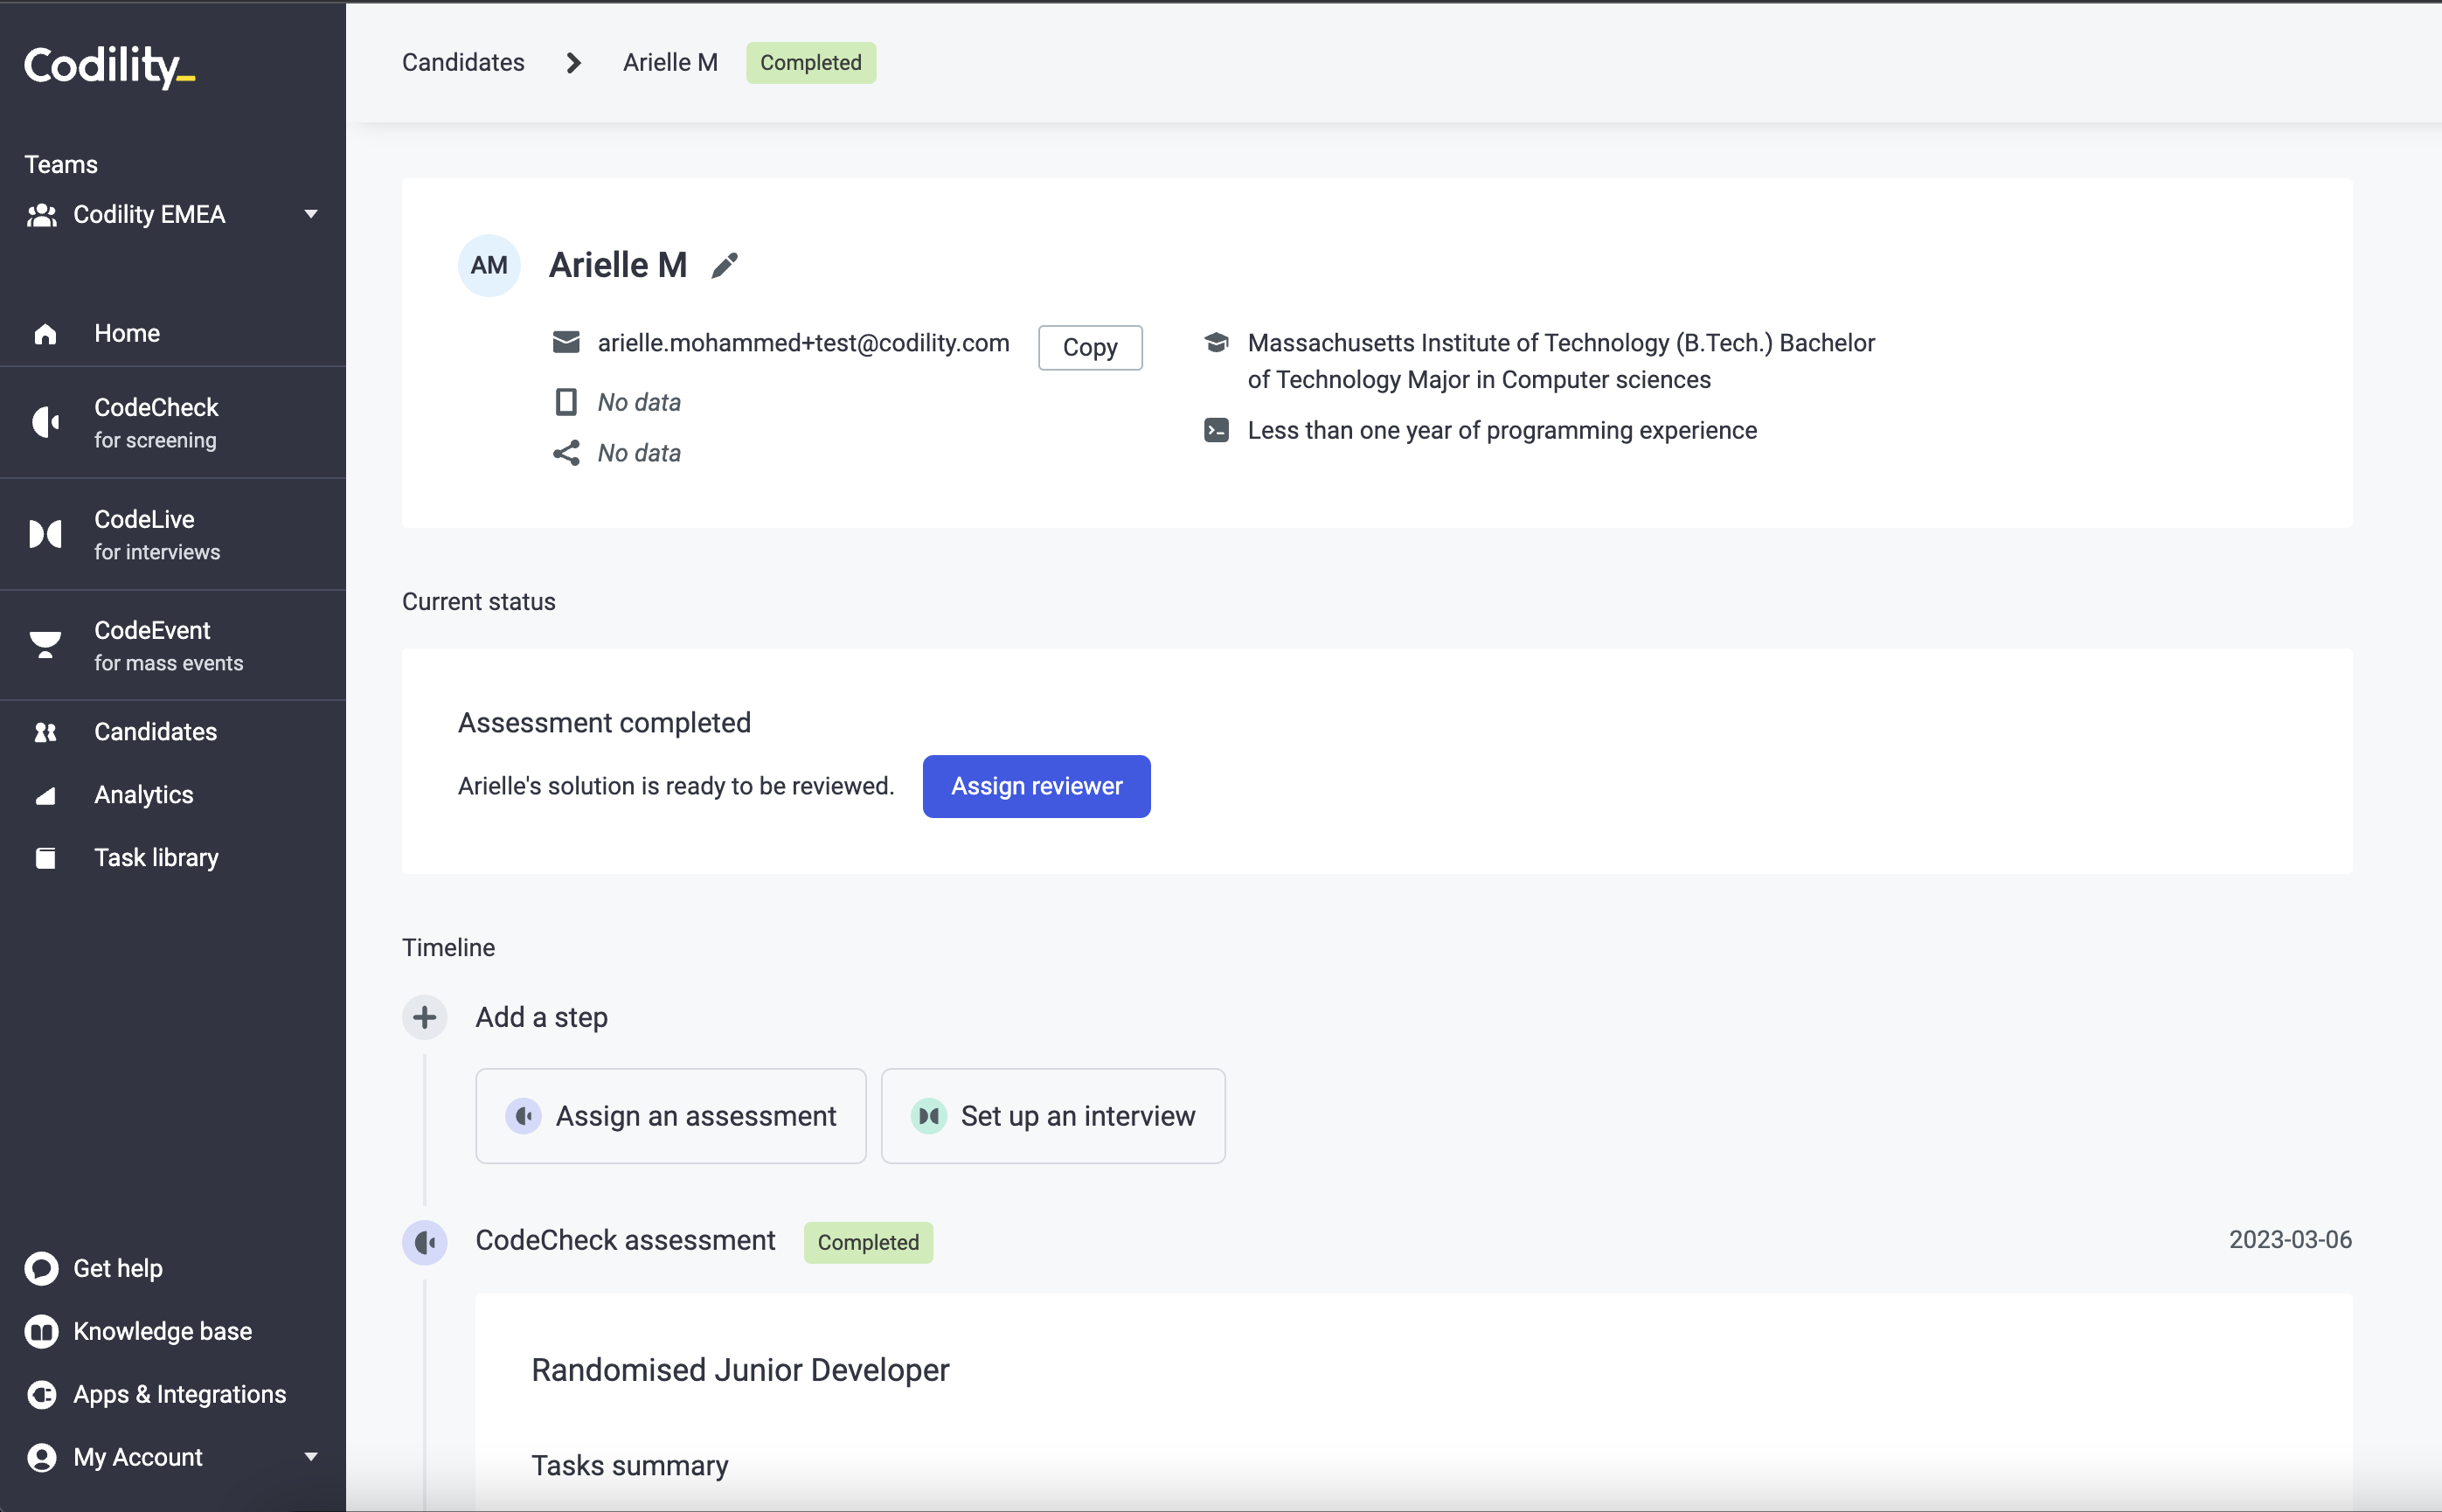Click the AM avatar circle
2442x1512 pixels.
point(489,266)
